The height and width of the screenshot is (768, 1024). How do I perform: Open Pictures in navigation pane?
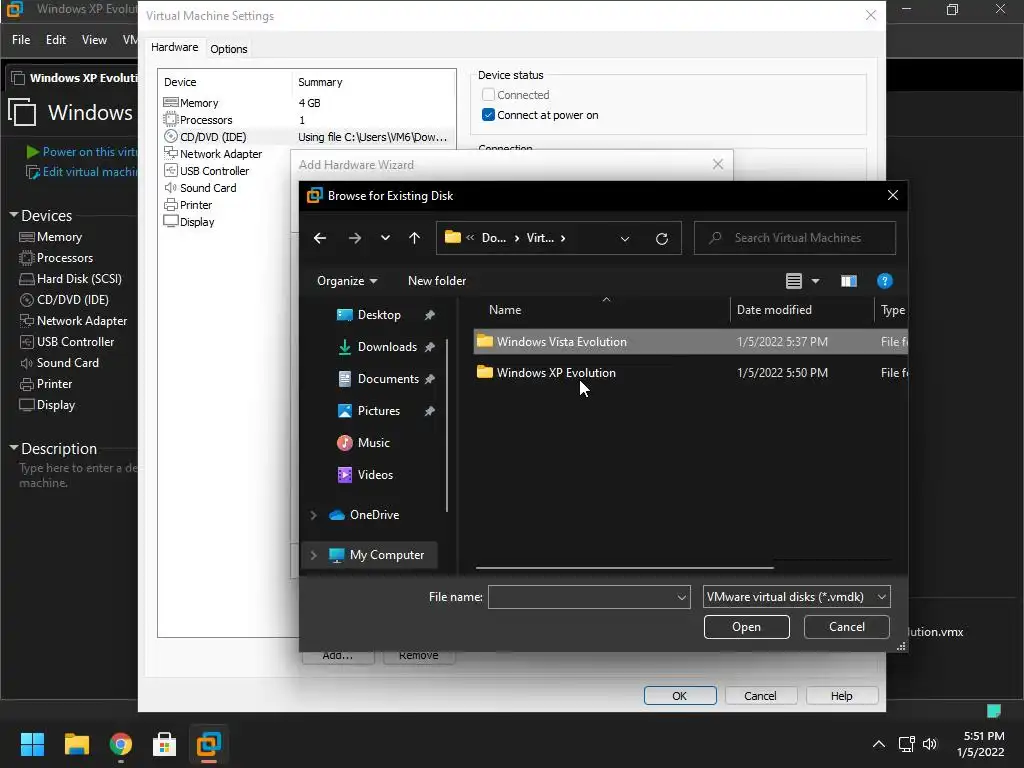click(378, 411)
